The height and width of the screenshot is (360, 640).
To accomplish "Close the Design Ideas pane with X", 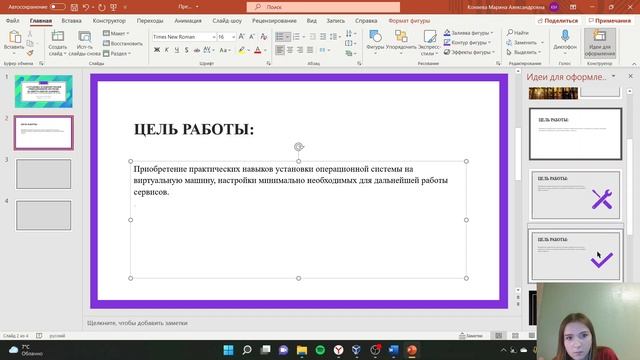I will pos(630,76).
